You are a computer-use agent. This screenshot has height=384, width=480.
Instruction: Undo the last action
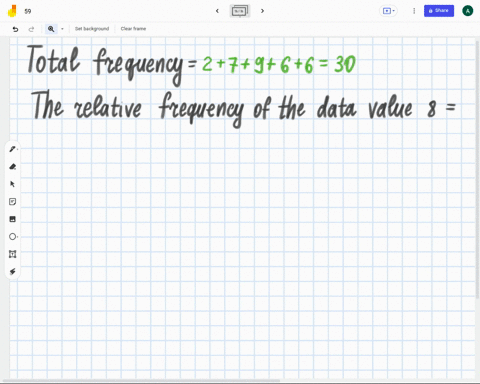coord(15,29)
